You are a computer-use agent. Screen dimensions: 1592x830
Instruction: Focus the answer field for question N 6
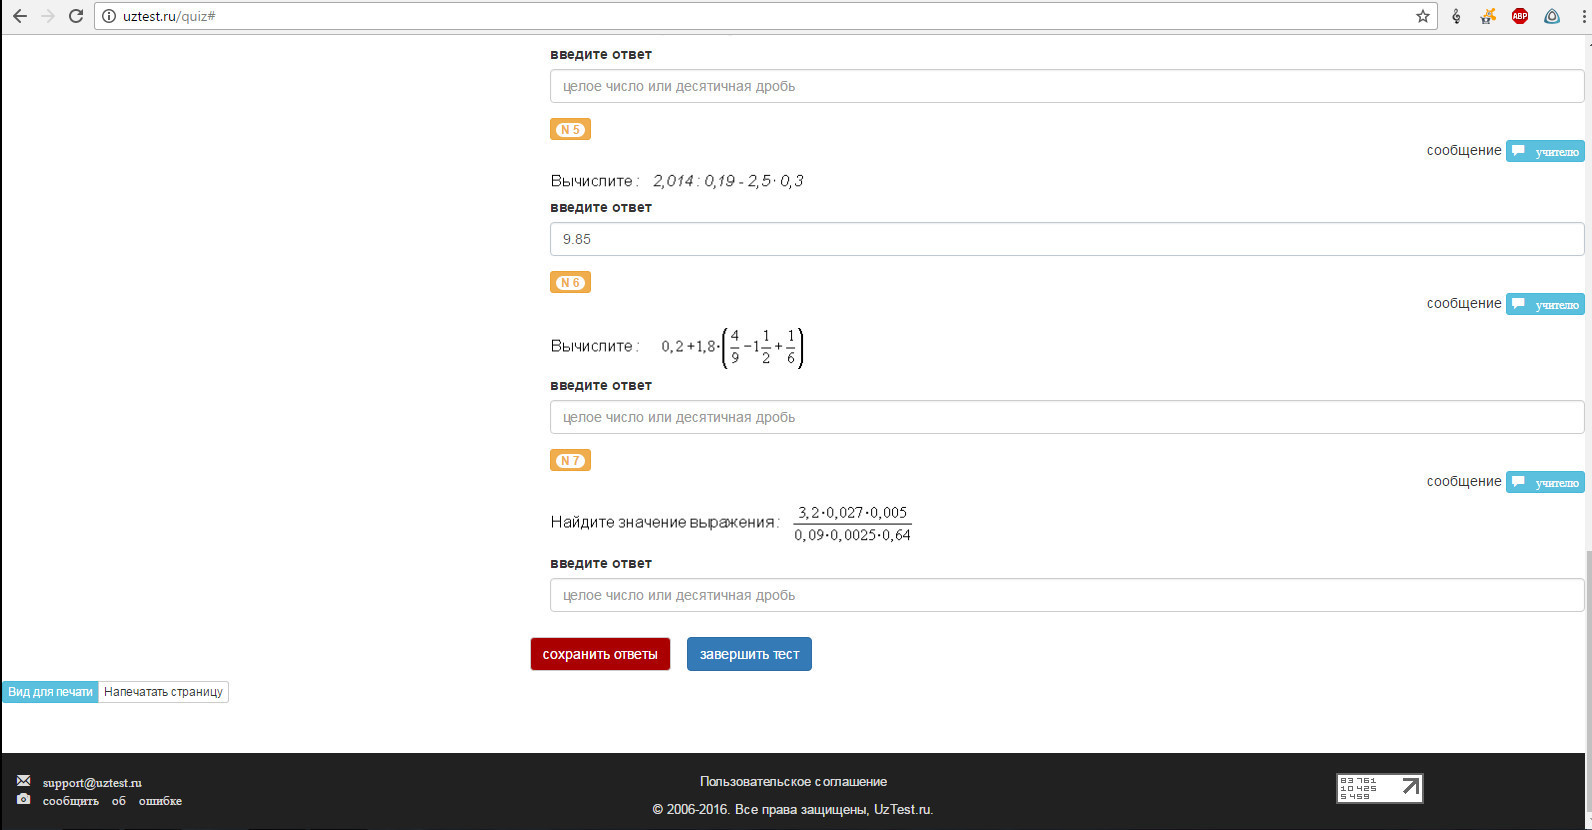[x=1066, y=417]
